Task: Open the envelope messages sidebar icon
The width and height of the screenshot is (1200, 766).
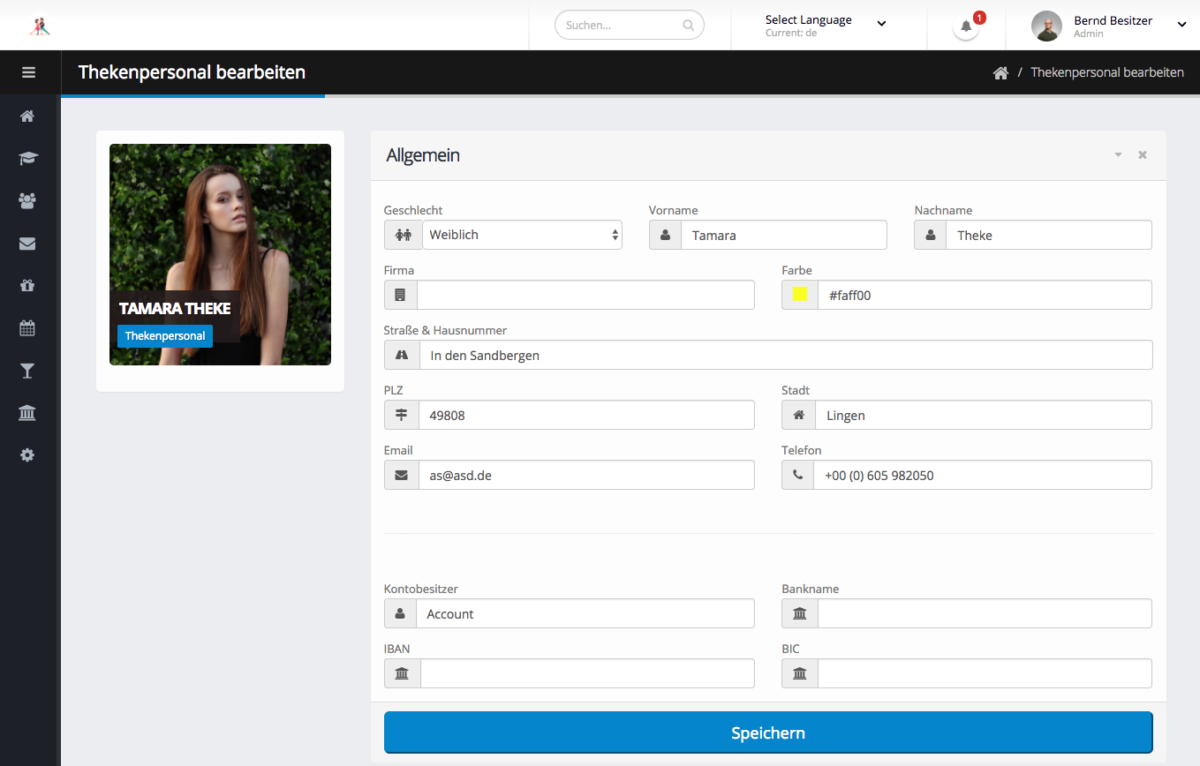Action: [27, 243]
